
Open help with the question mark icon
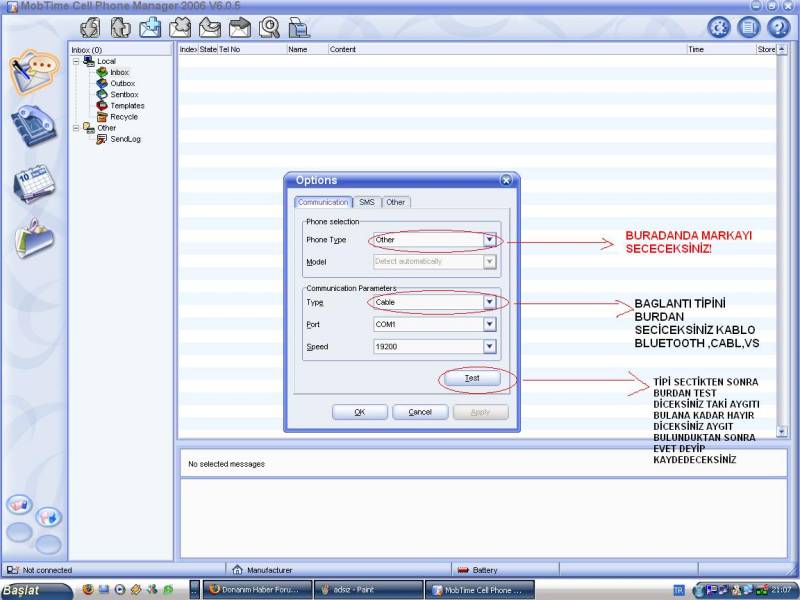click(779, 27)
